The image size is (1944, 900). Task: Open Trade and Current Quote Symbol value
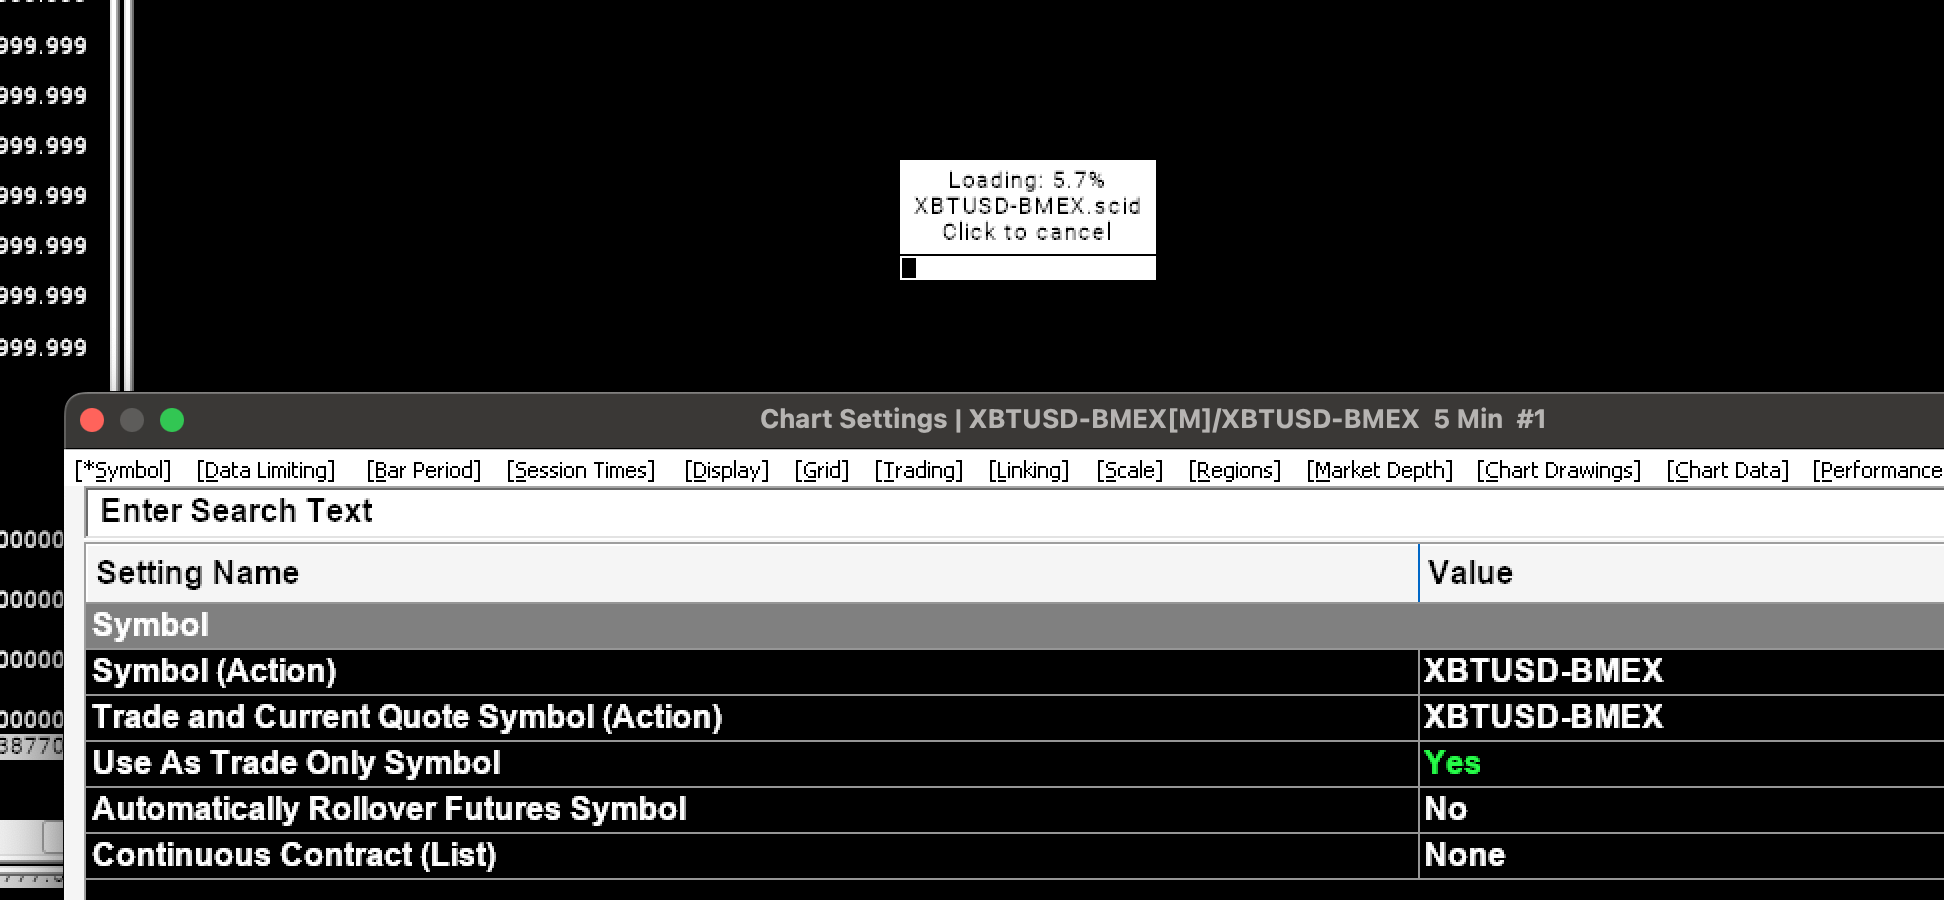point(1682,717)
